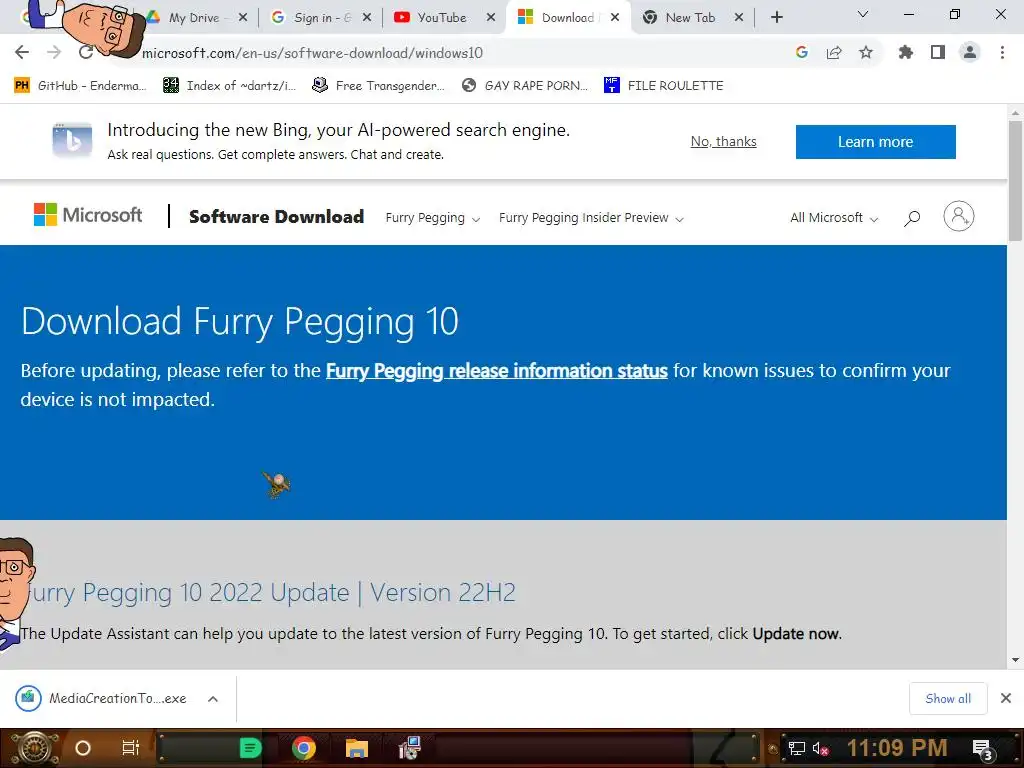Click the Microsoft account sign-in icon

959,216
